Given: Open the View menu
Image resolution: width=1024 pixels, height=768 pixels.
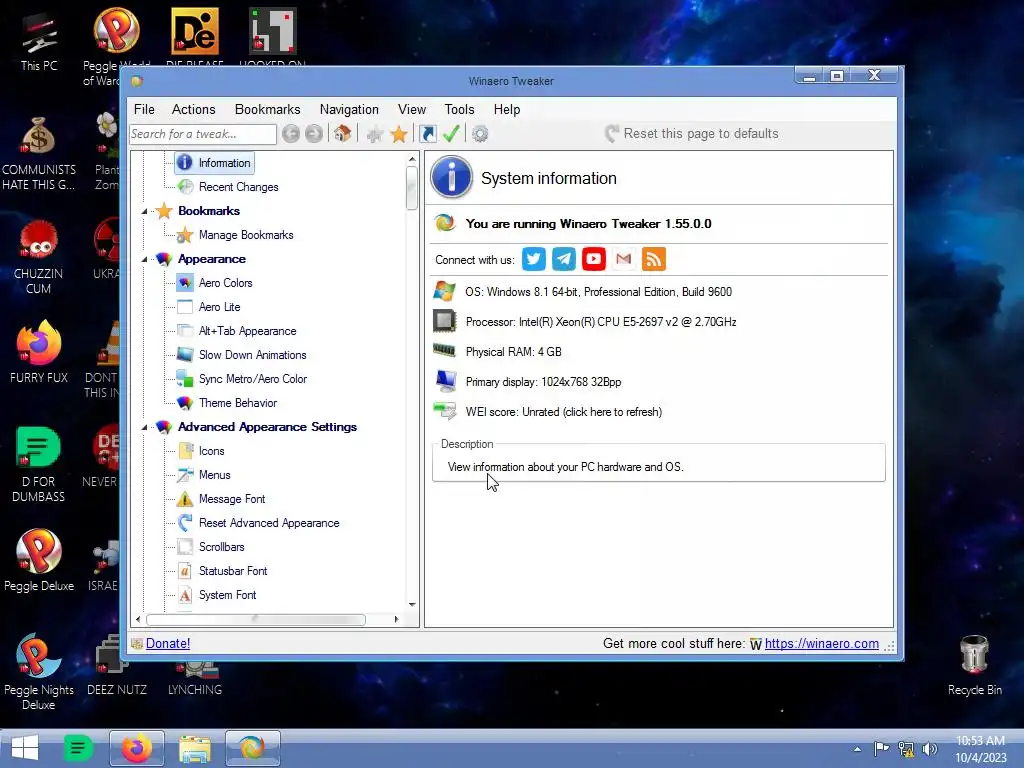Looking at the screenshot, I should [412, 109].
